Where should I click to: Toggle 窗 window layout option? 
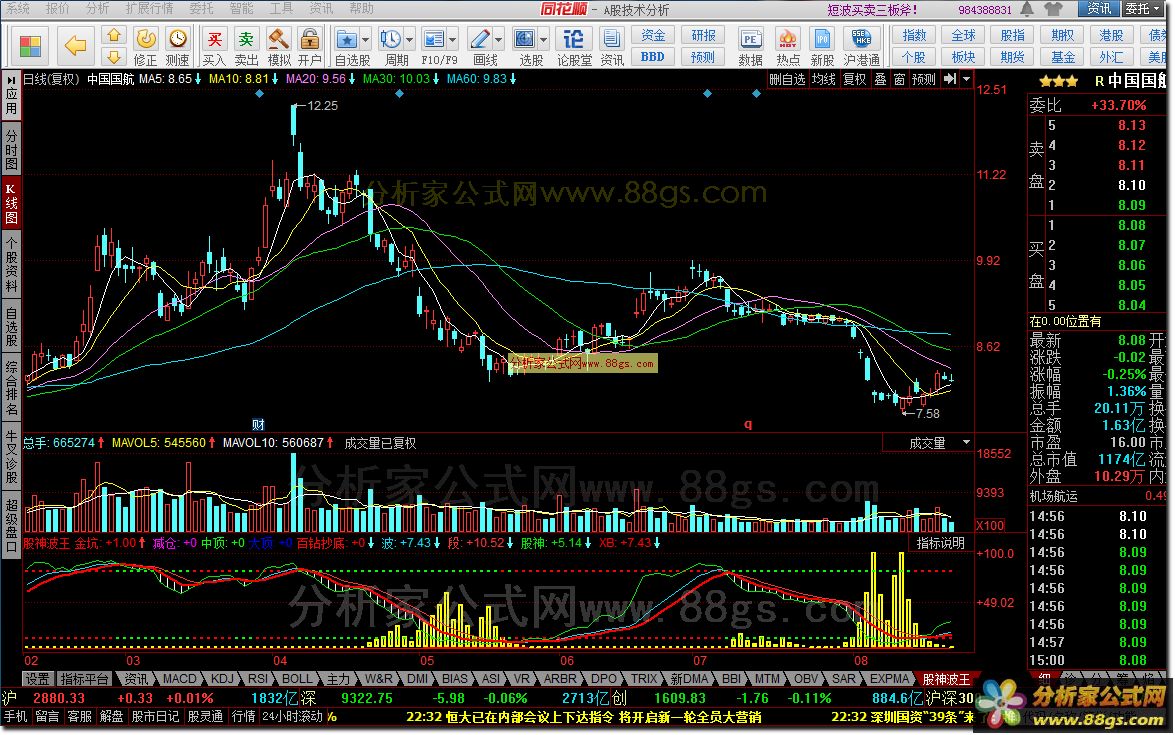coord(899,79)
